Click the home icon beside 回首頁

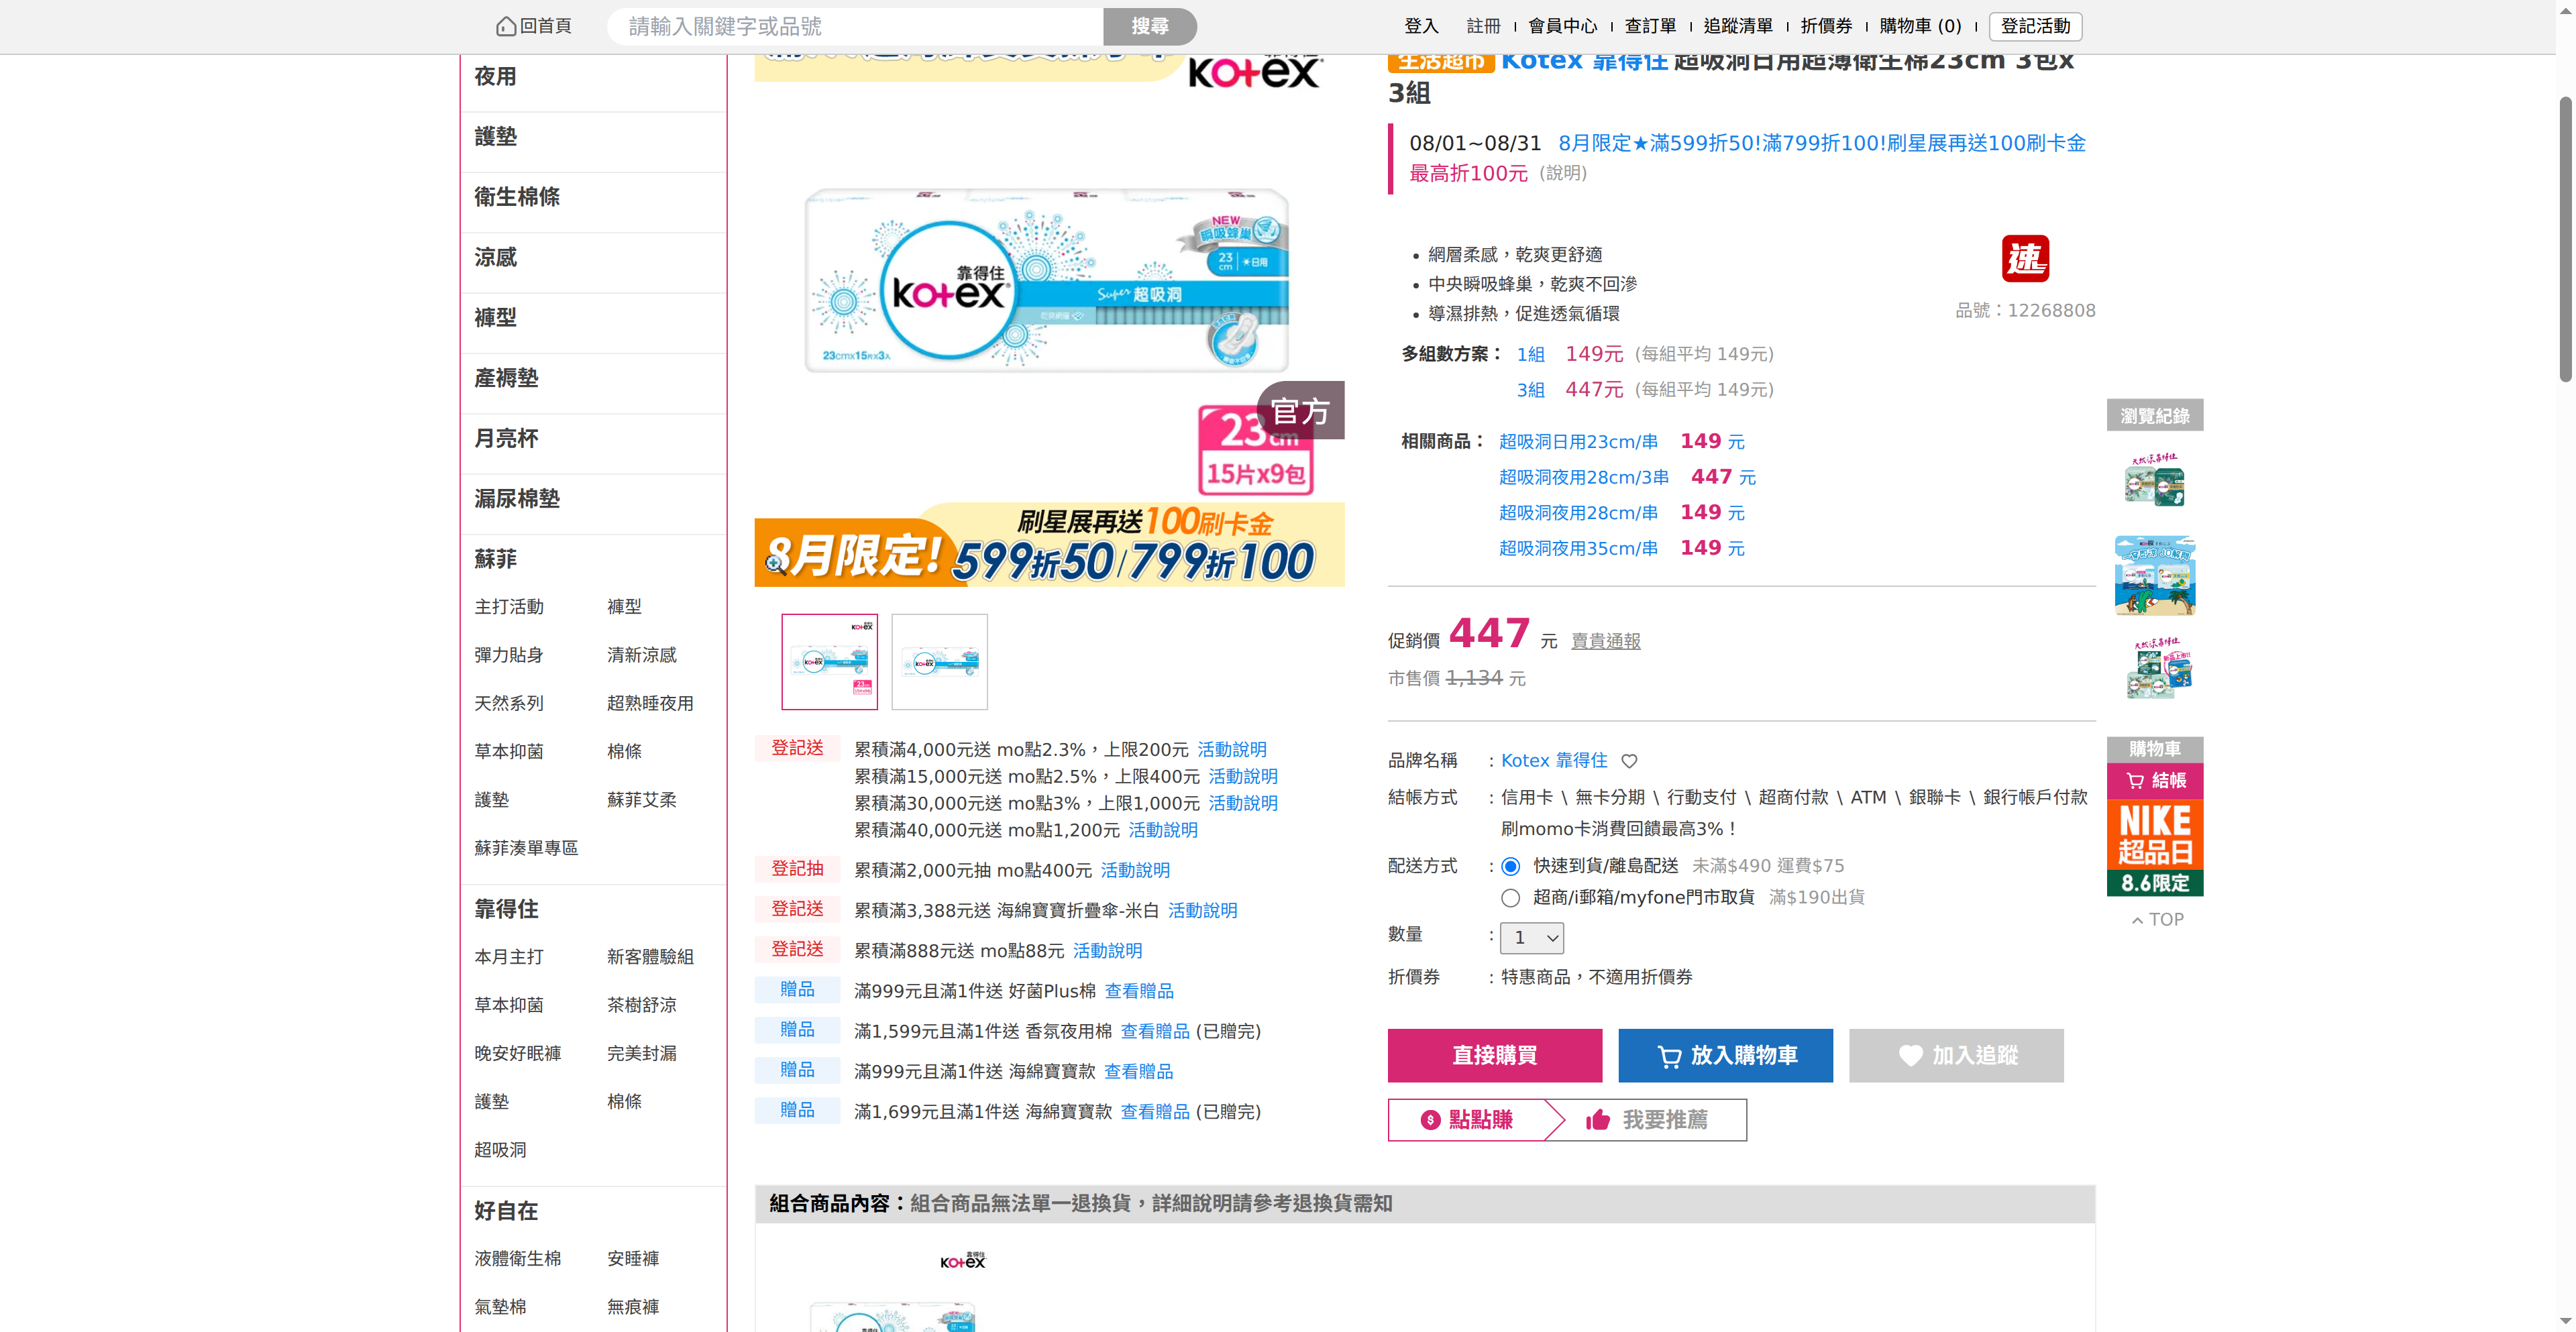pos(506,26)
